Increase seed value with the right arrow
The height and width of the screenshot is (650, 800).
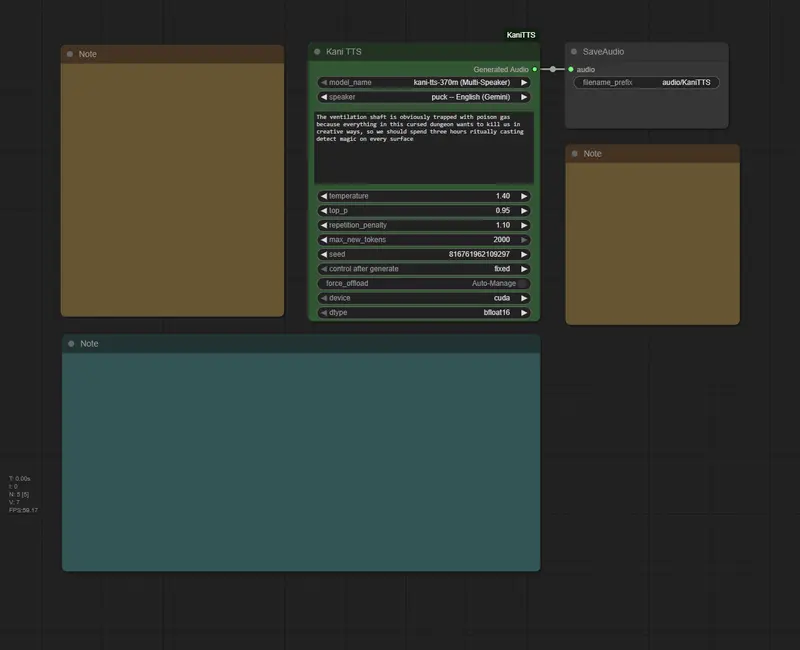click(x=524, y=255)
